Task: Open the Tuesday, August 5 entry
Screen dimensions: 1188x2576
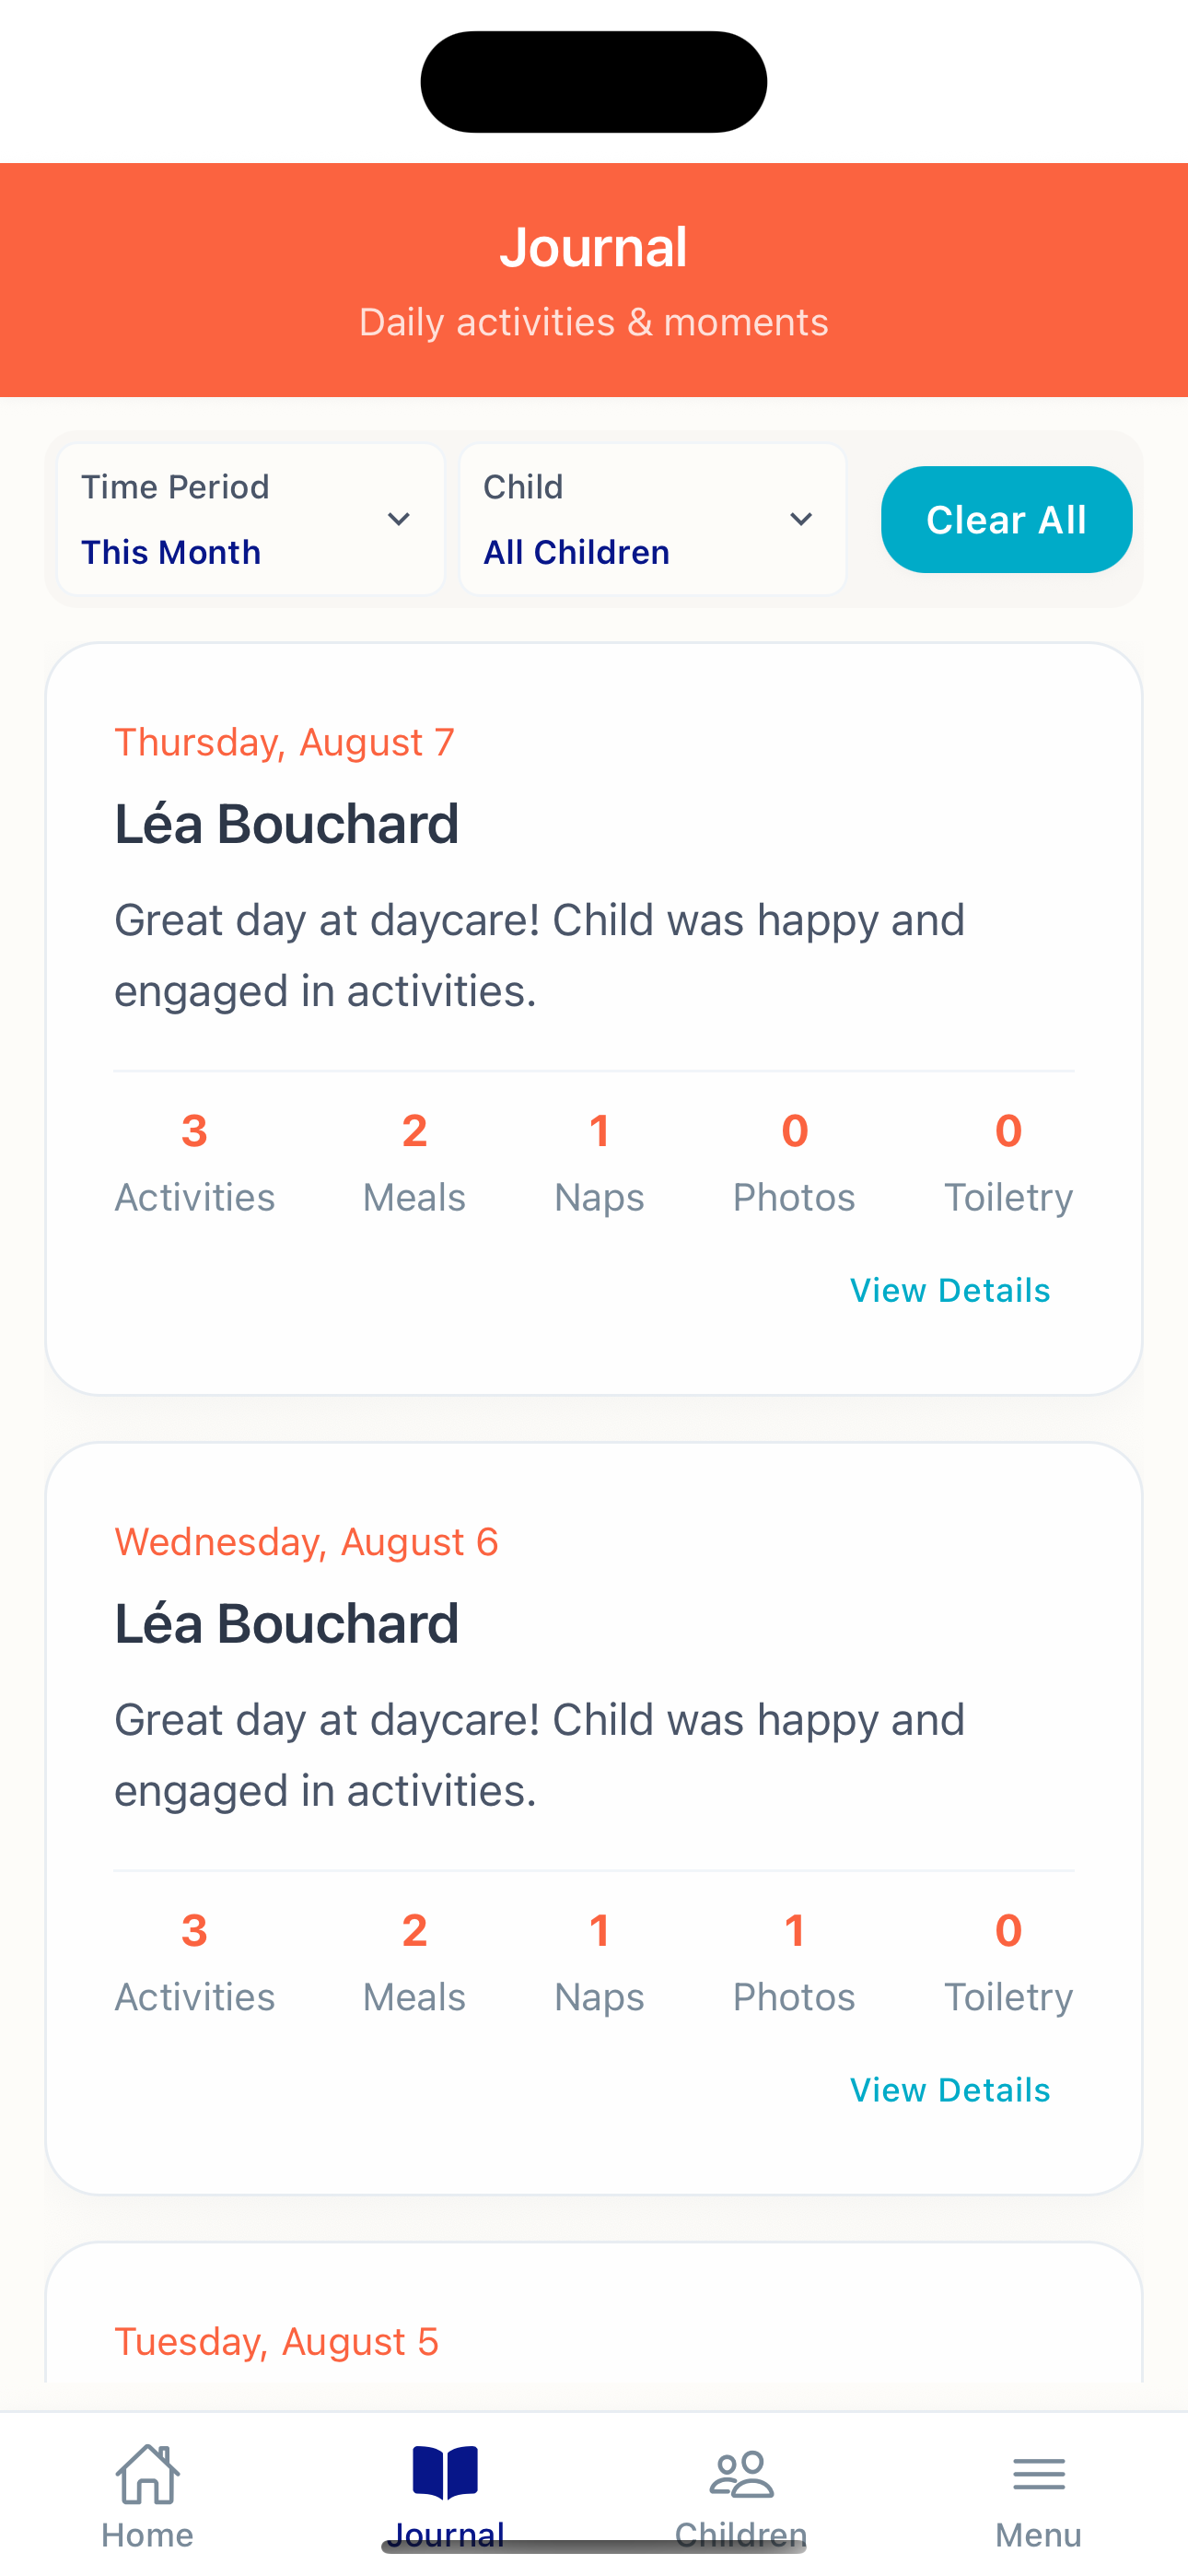Action: (276, 2342)
